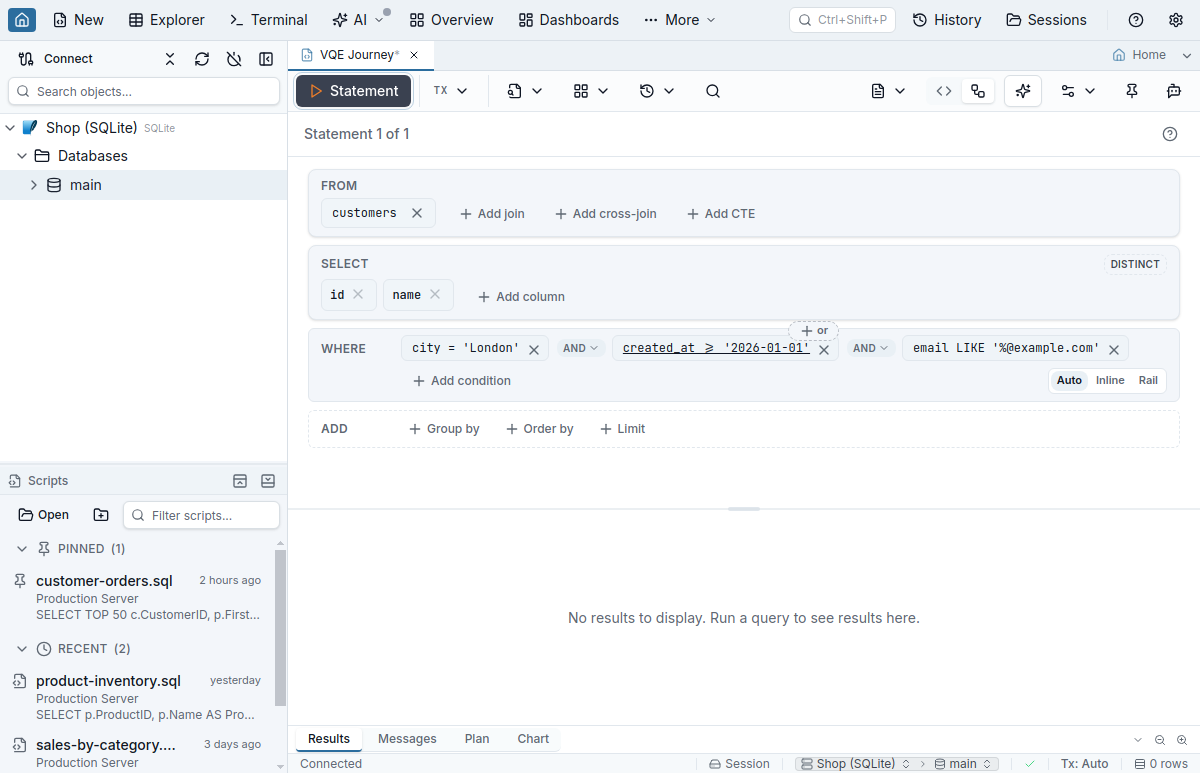Open the first AND operator dropdown

581,348
